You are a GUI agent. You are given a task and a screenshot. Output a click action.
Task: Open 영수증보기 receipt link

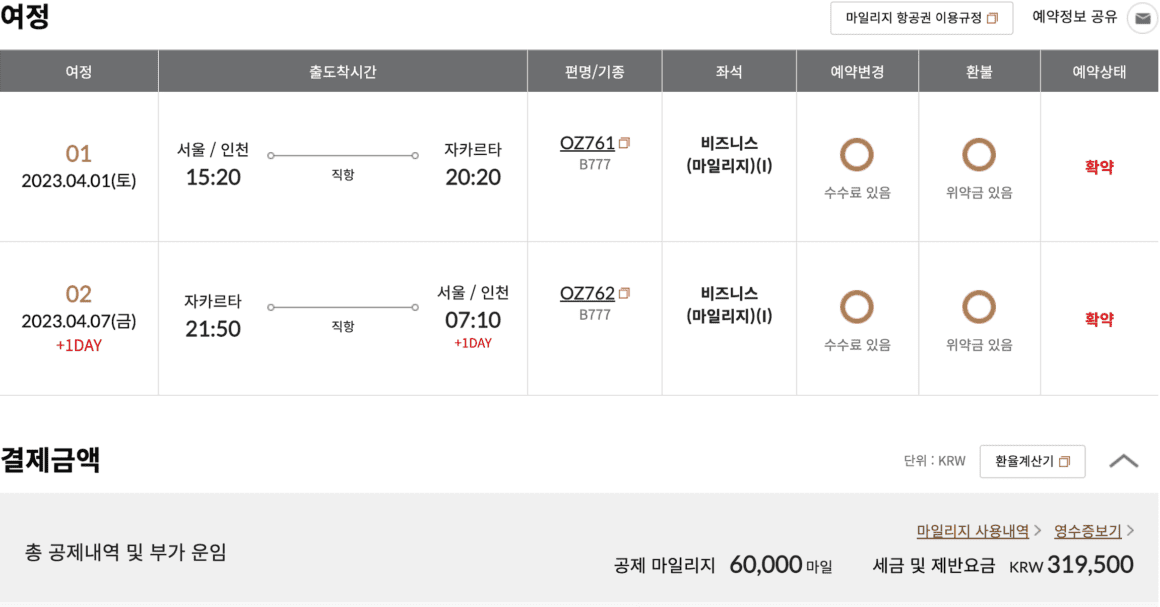pos(1088,531)
